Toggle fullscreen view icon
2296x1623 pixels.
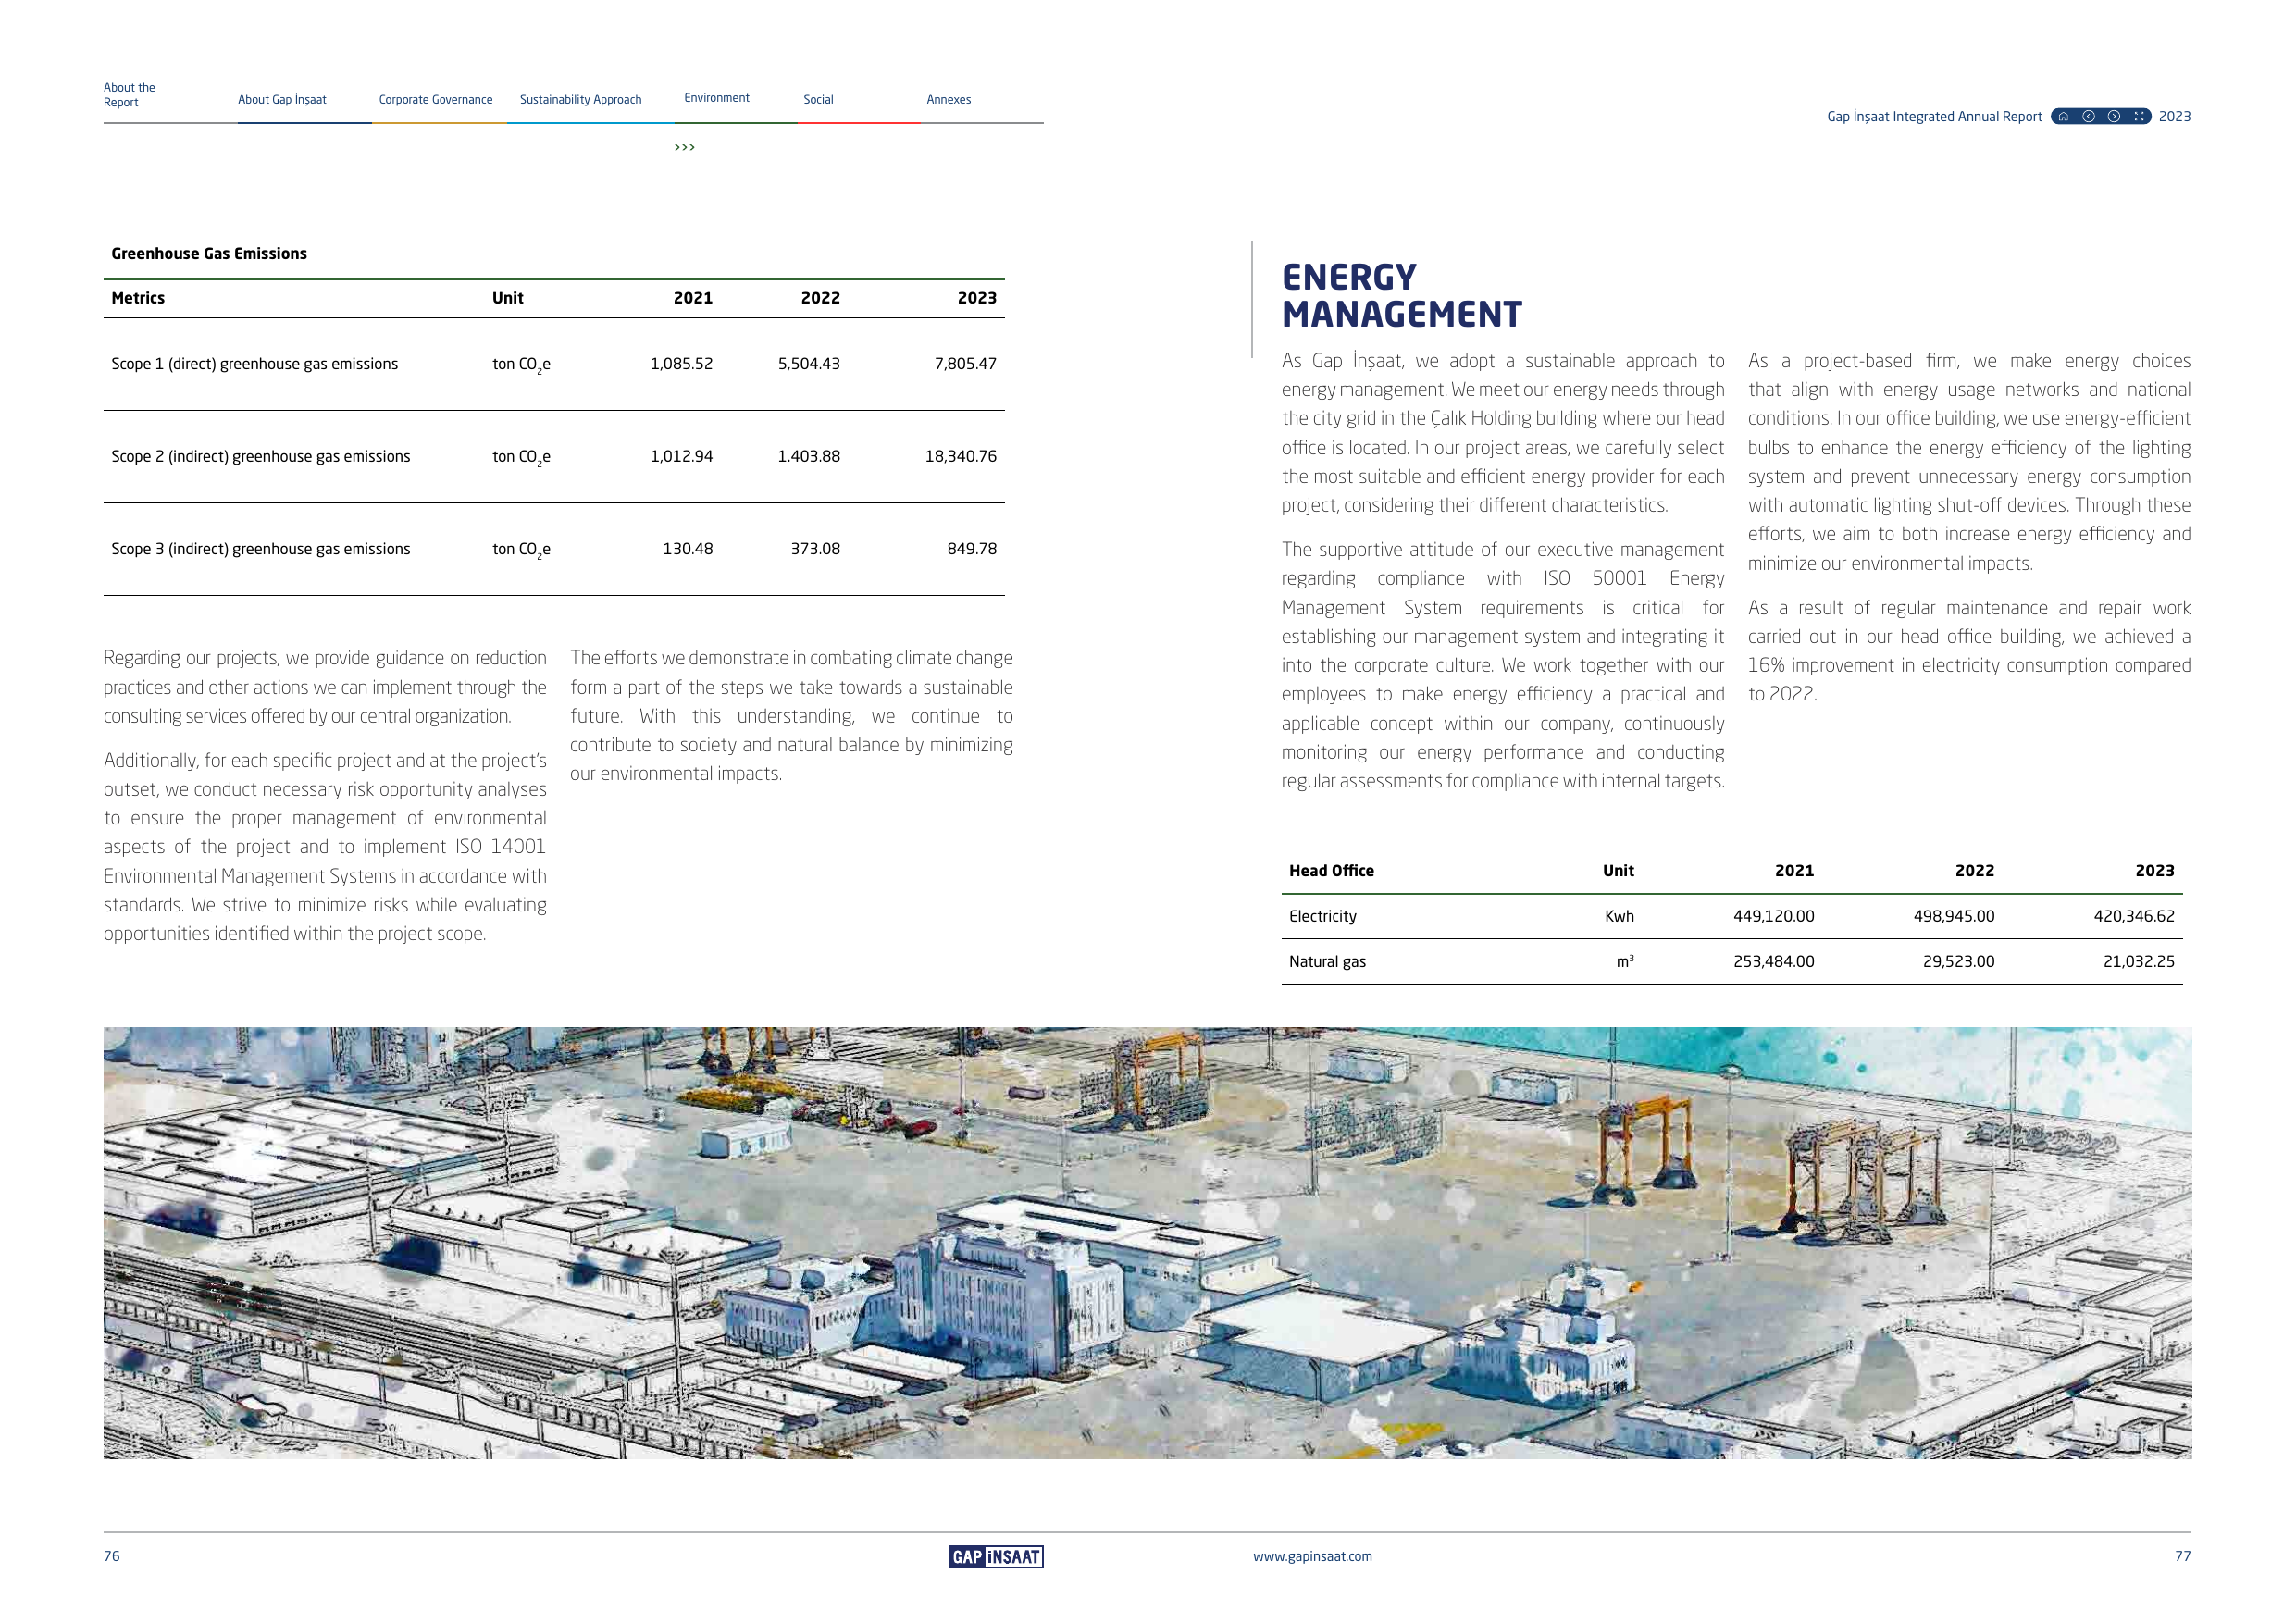2138,116
